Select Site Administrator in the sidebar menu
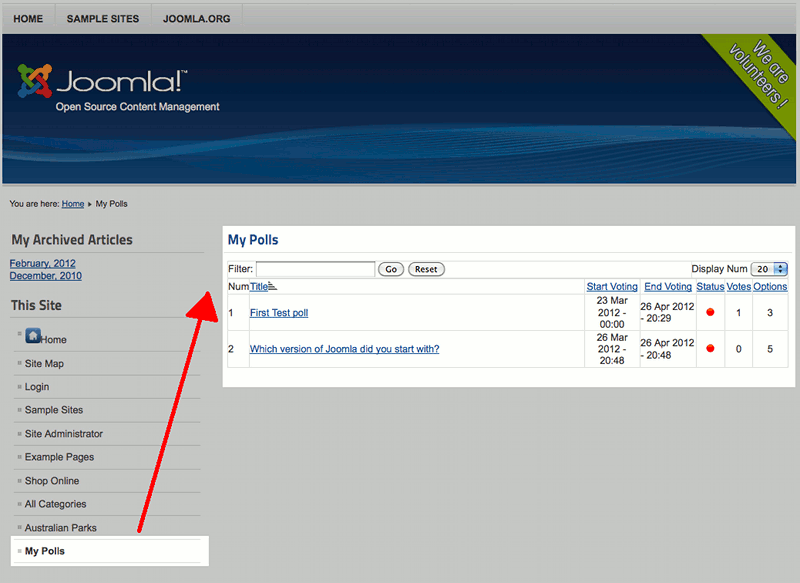Screen dimensions: 800x583 coord(64,434)
